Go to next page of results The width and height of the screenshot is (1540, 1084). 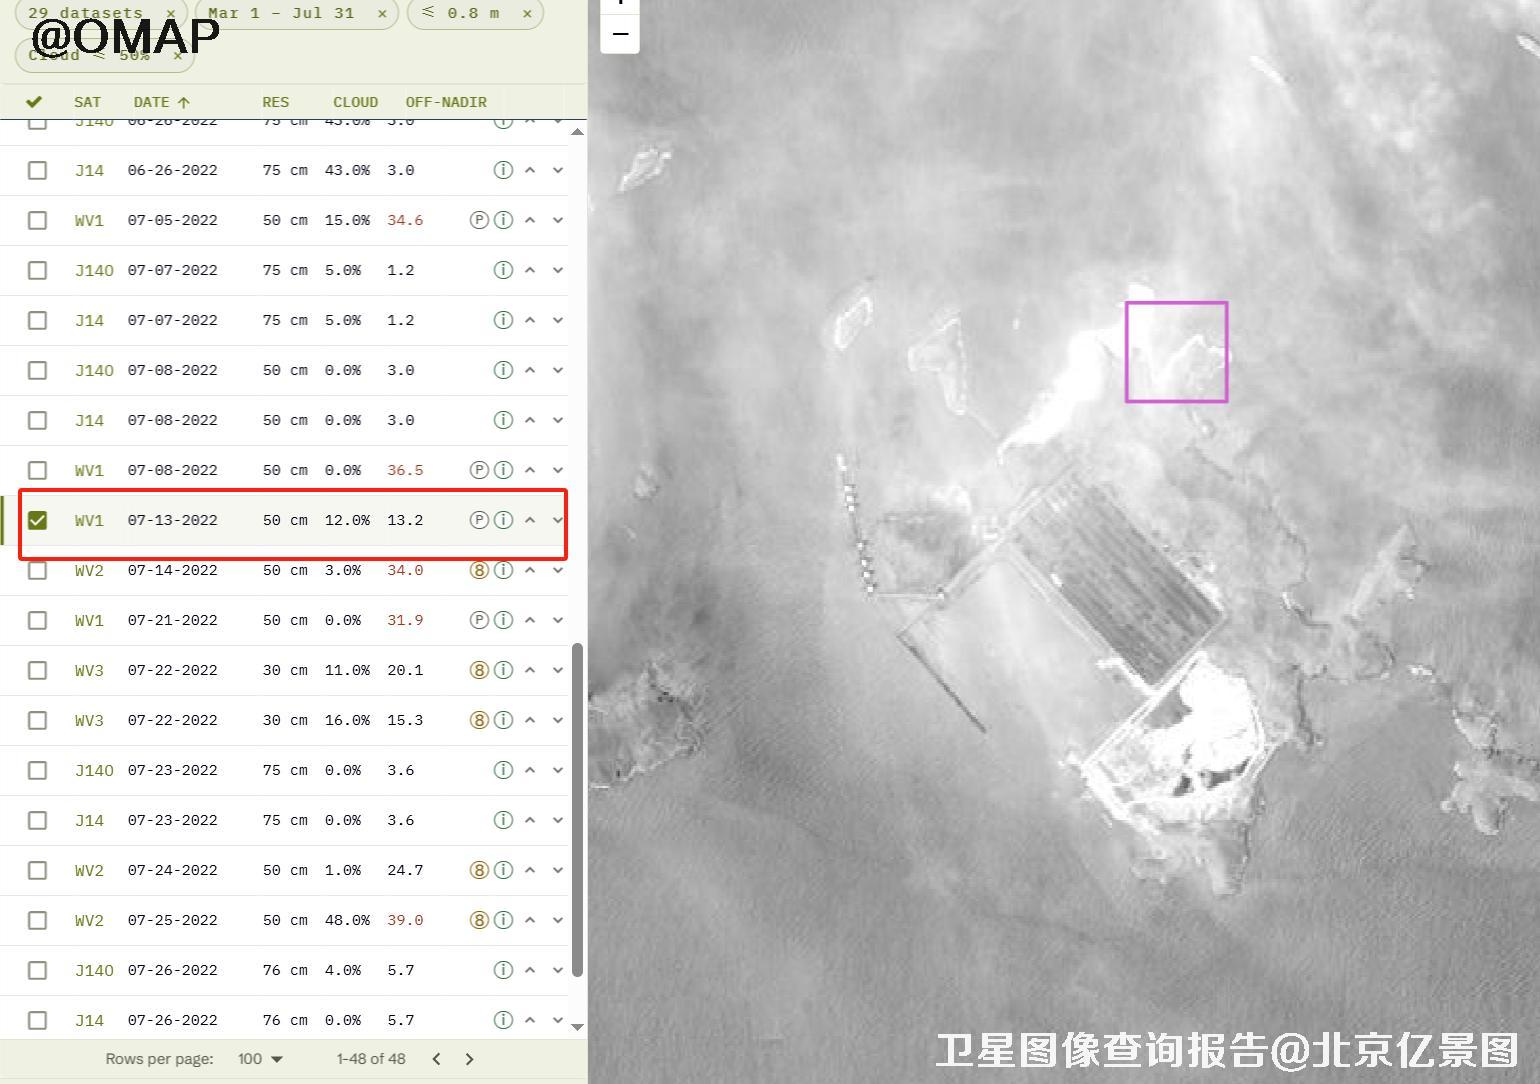click(469, 1059)
